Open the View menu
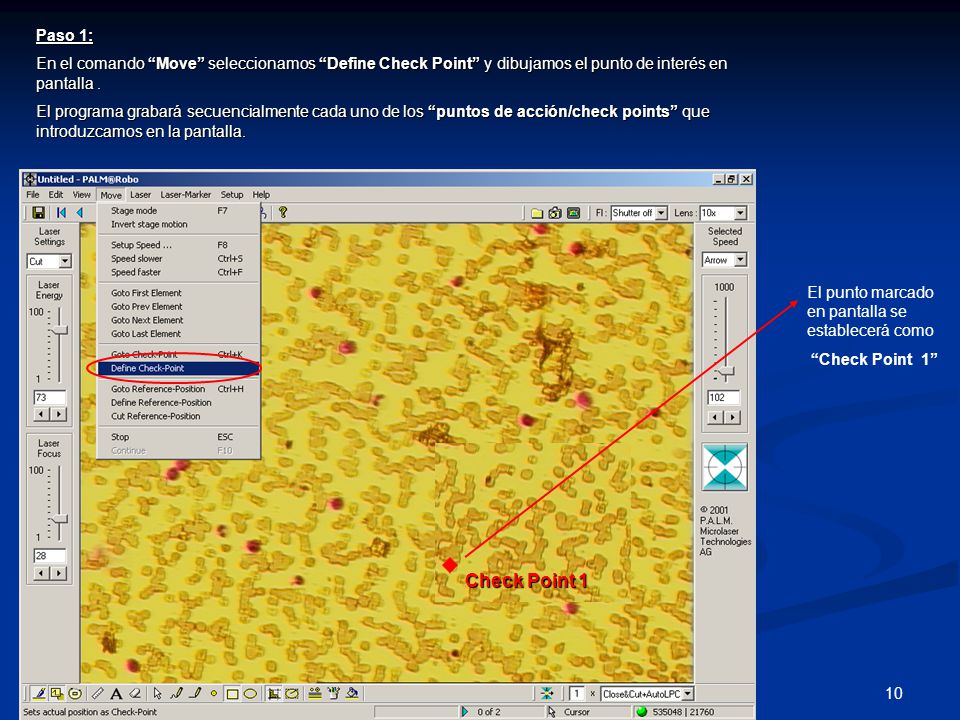 [x=81, y=195]
